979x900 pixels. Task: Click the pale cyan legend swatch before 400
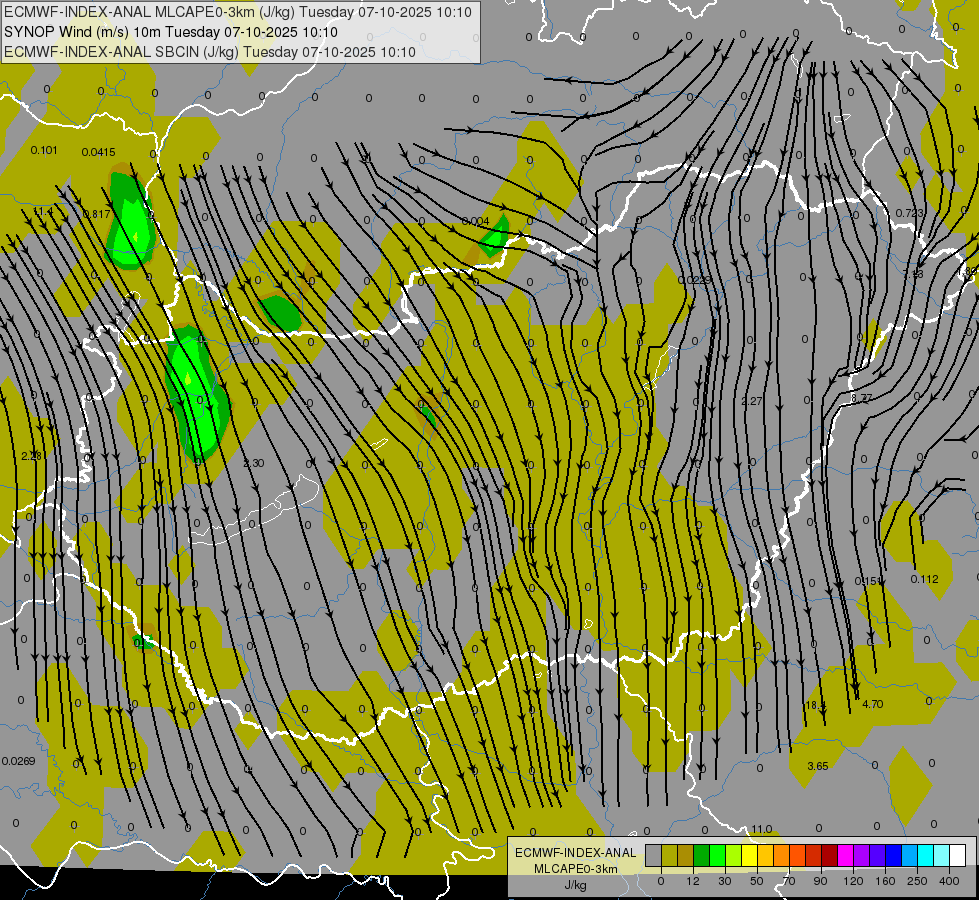click(x=942, y=856)
